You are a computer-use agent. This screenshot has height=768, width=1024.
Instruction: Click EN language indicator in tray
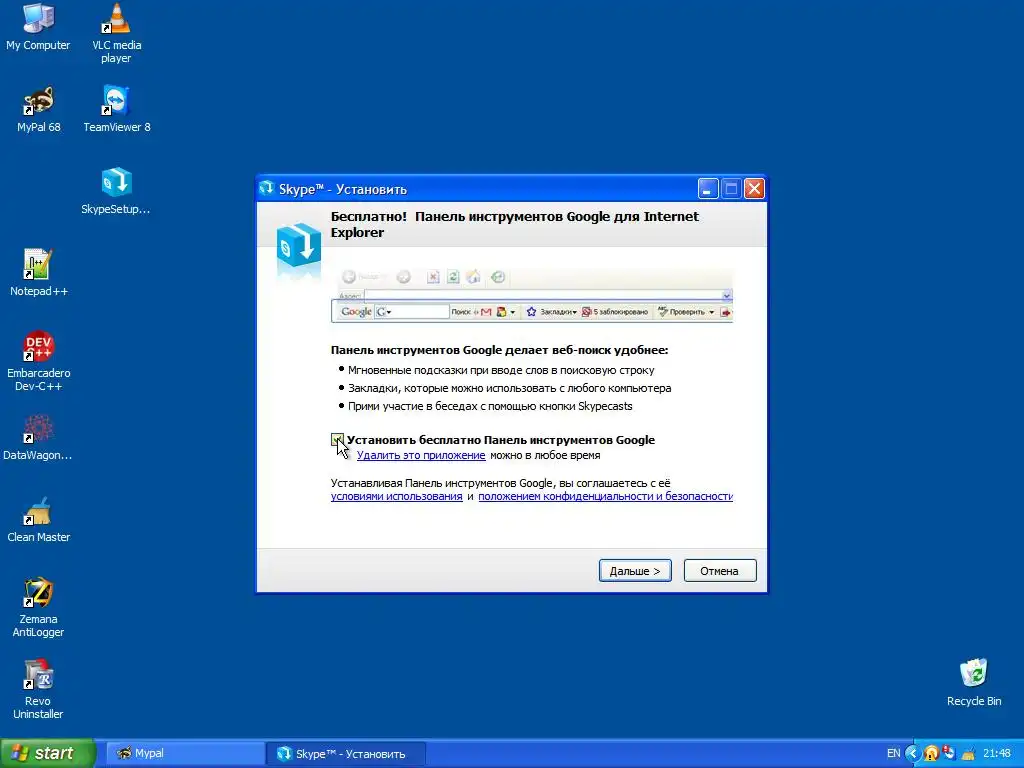[x=893, y=754]
